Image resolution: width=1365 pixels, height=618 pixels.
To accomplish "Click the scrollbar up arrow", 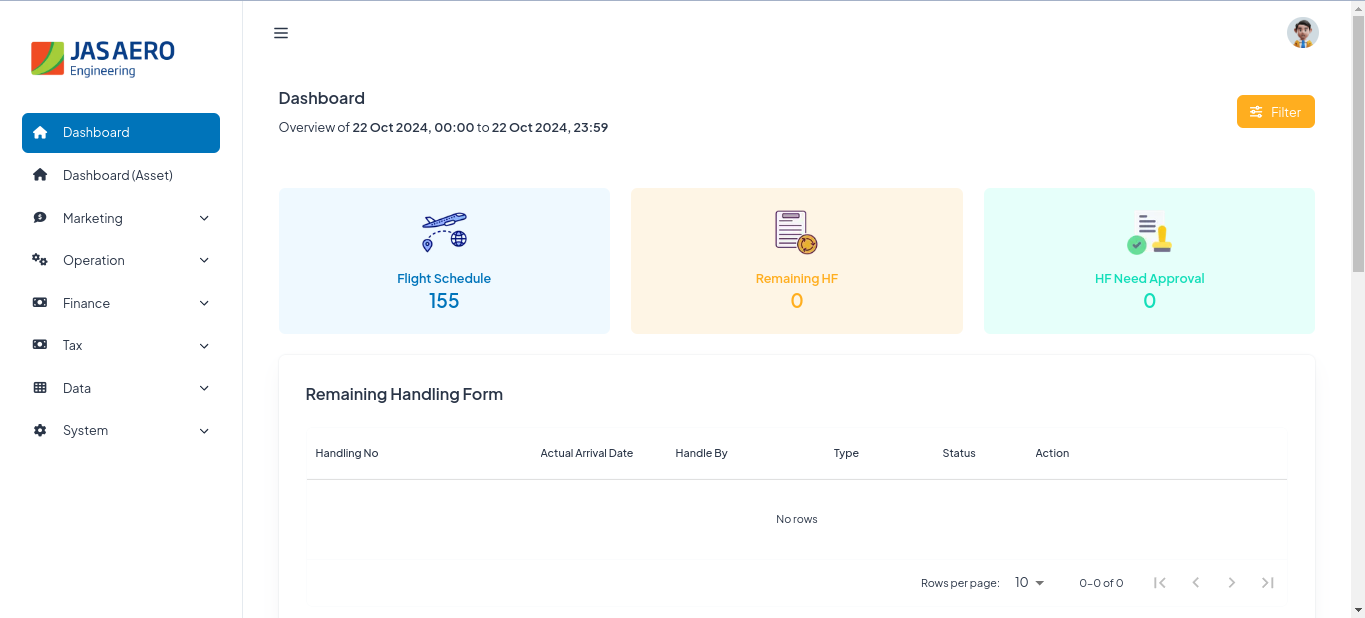I will [x=1358, y=9].
